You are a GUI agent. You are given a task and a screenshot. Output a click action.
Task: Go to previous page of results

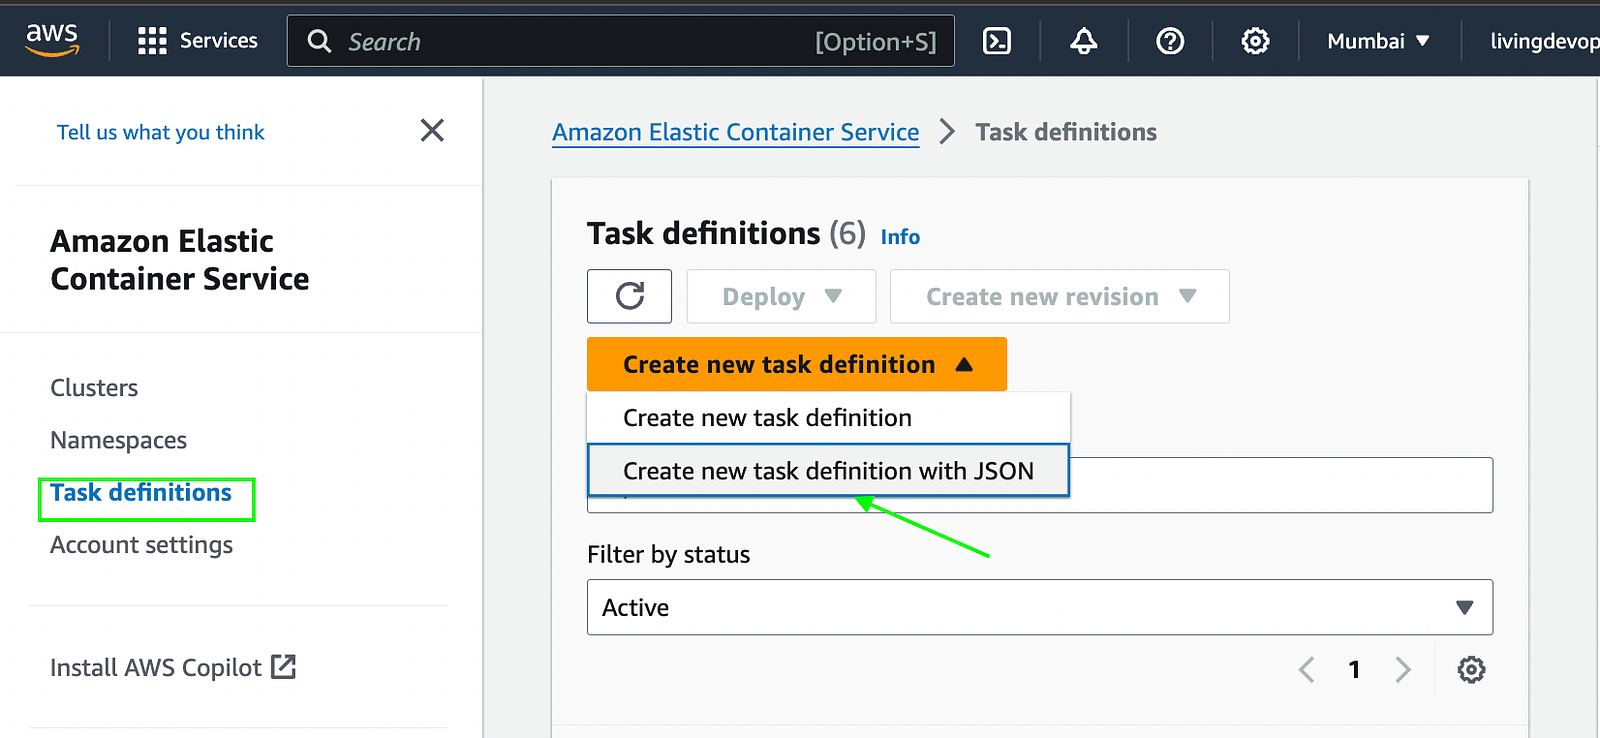click(x=1306, y=669)
